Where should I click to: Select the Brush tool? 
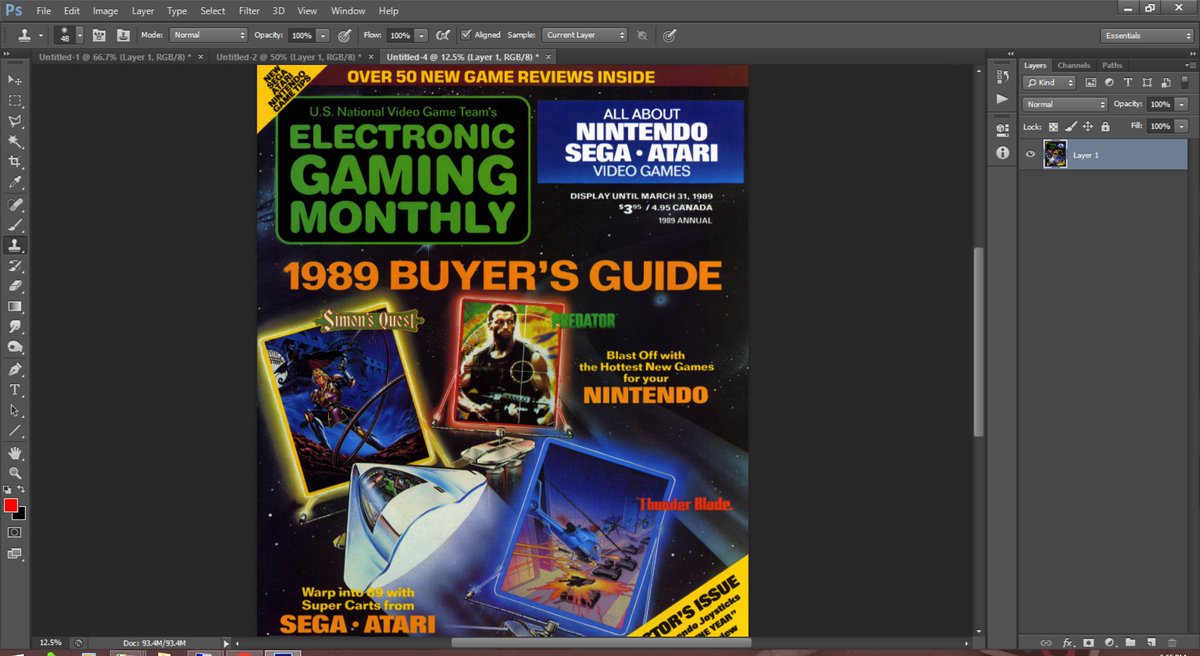(x=15, y=225)
